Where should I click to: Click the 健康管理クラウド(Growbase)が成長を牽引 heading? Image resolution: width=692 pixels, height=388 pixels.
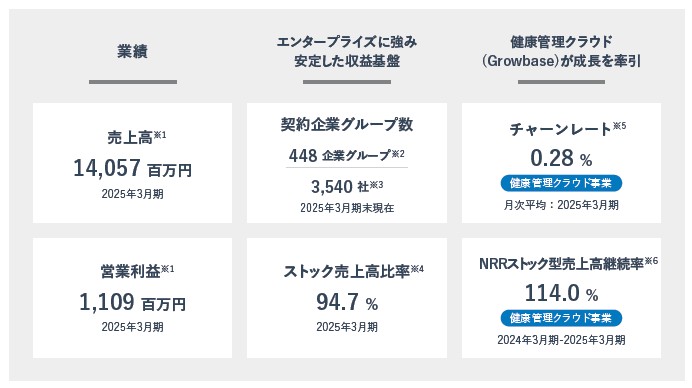561,52
